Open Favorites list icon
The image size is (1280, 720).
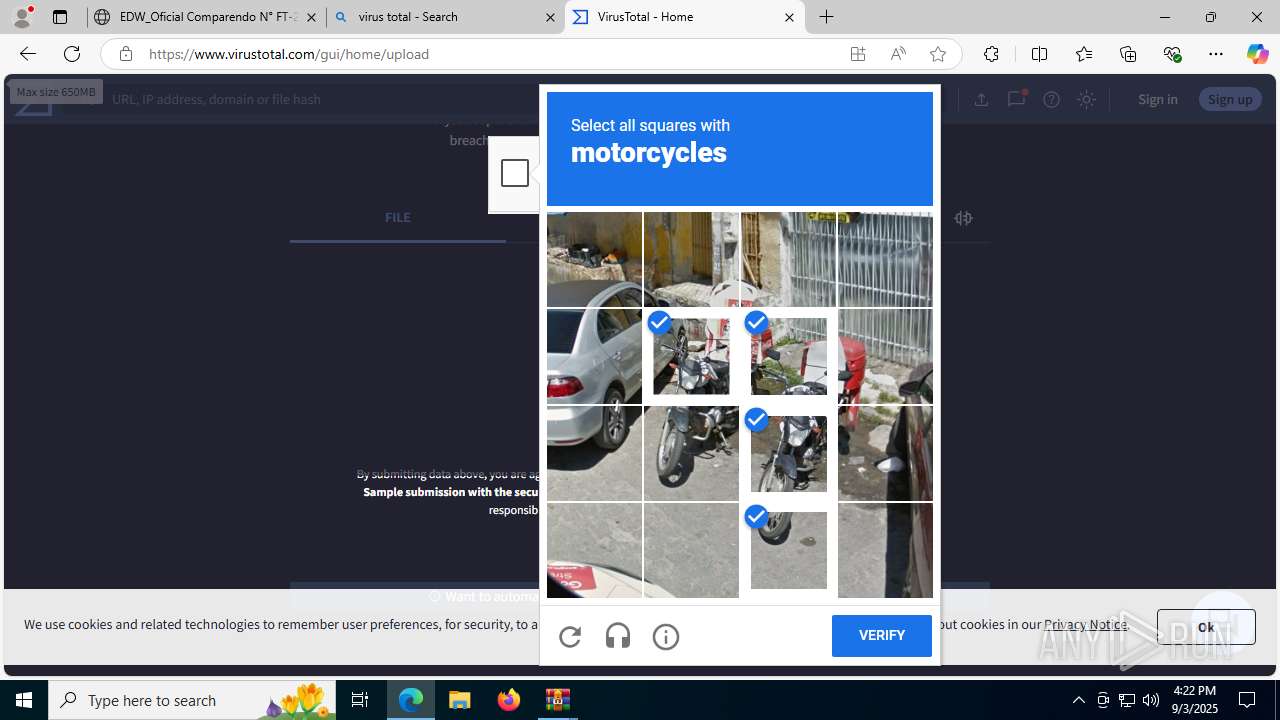coord(1084,54)
